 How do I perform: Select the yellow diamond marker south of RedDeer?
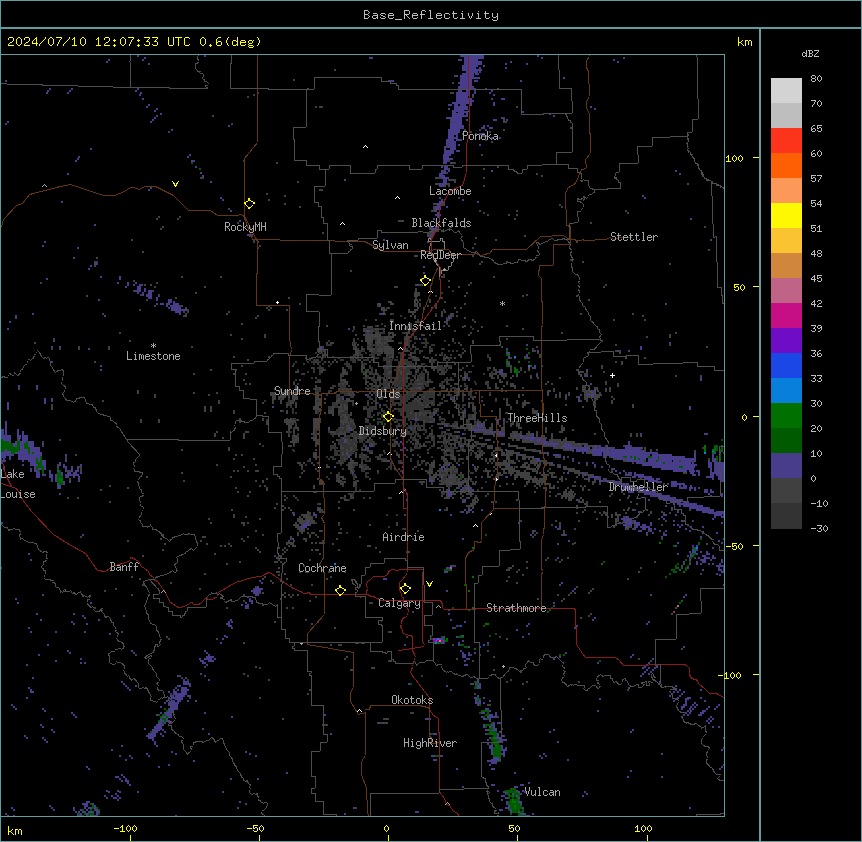(425, 281)
